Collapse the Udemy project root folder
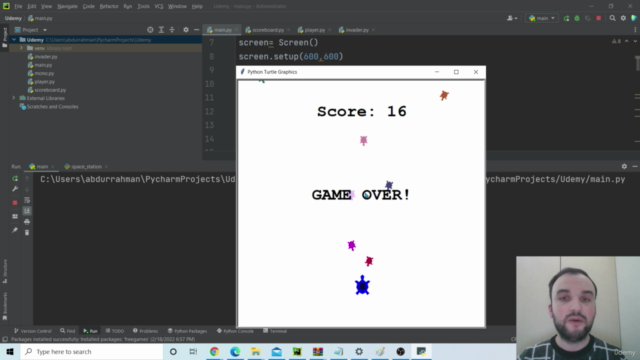 tap(14, 40)
